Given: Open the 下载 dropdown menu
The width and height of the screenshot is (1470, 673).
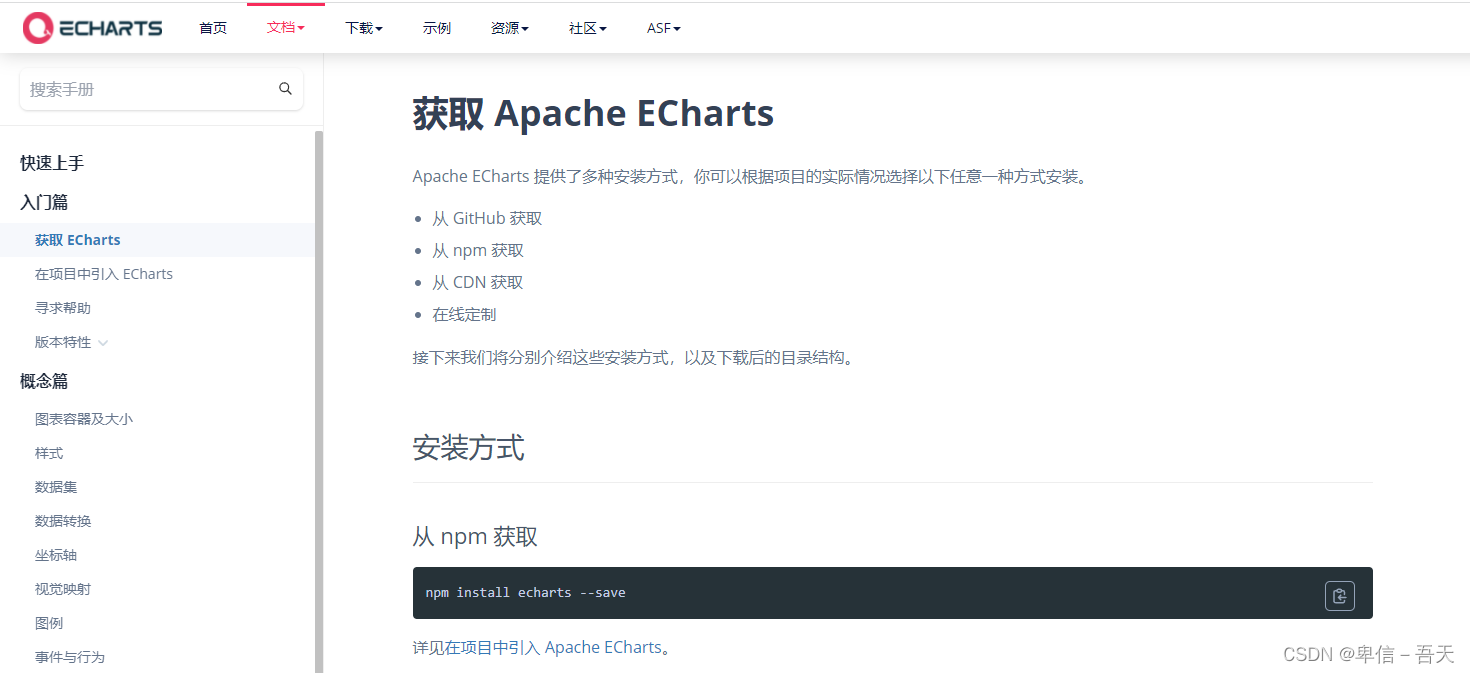Looking at the screenshot, I should tap(364, 28).
